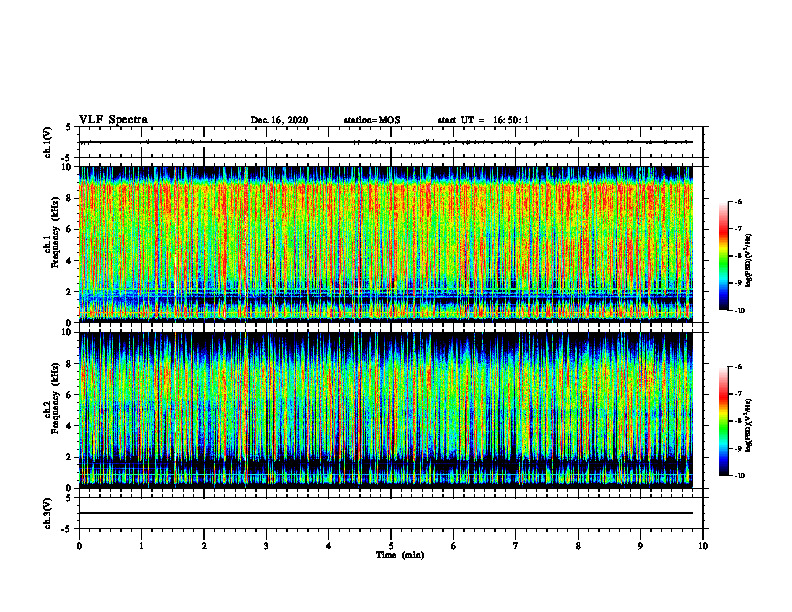Viewport: 792px width, 612px height.
Task: Click the "4" kHz tick on ch.2 axis
Action: pos(70,426)
